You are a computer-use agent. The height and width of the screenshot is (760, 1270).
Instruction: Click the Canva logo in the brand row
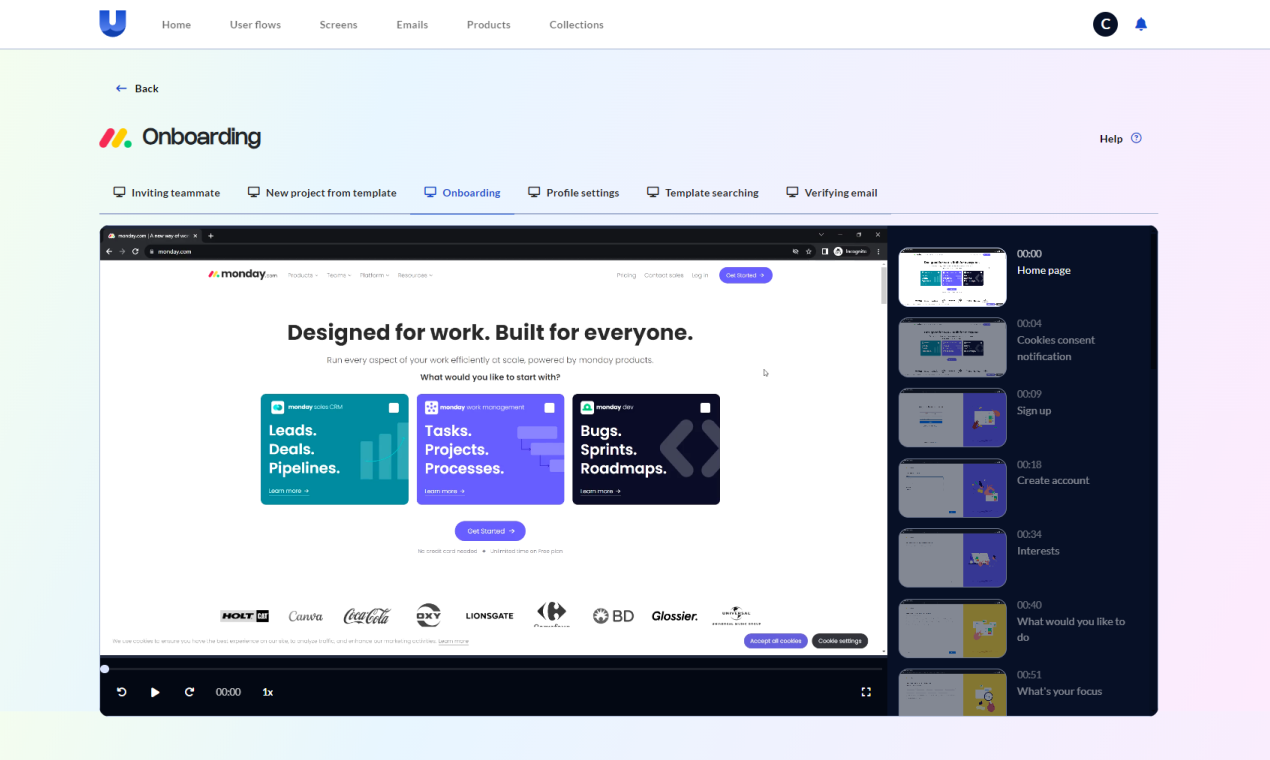click(x=306, y=616)
